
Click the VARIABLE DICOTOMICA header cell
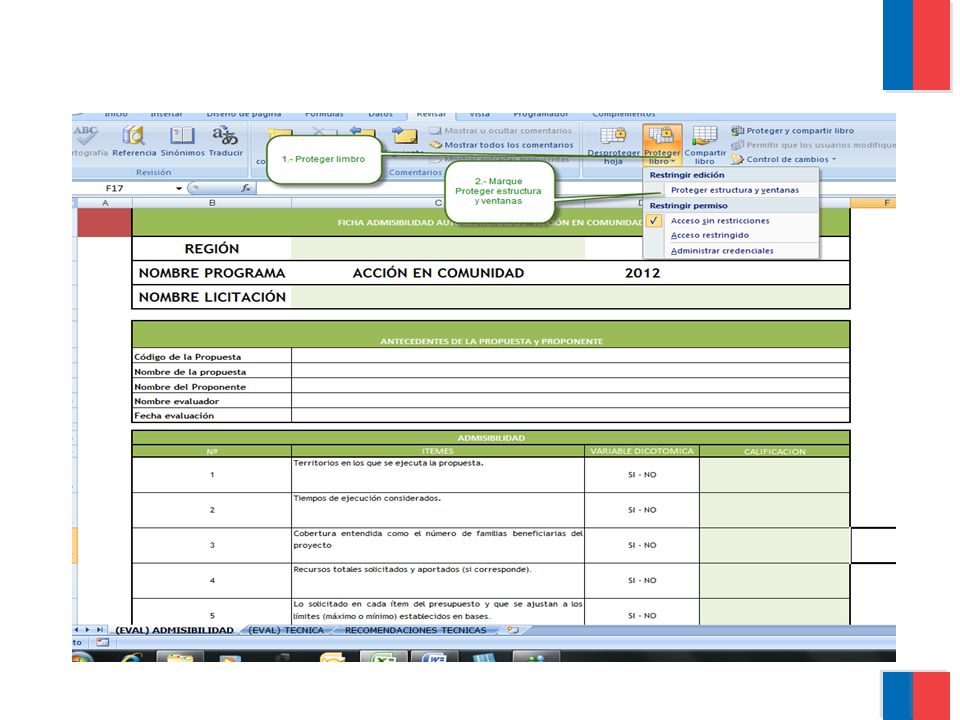[642, 451]
